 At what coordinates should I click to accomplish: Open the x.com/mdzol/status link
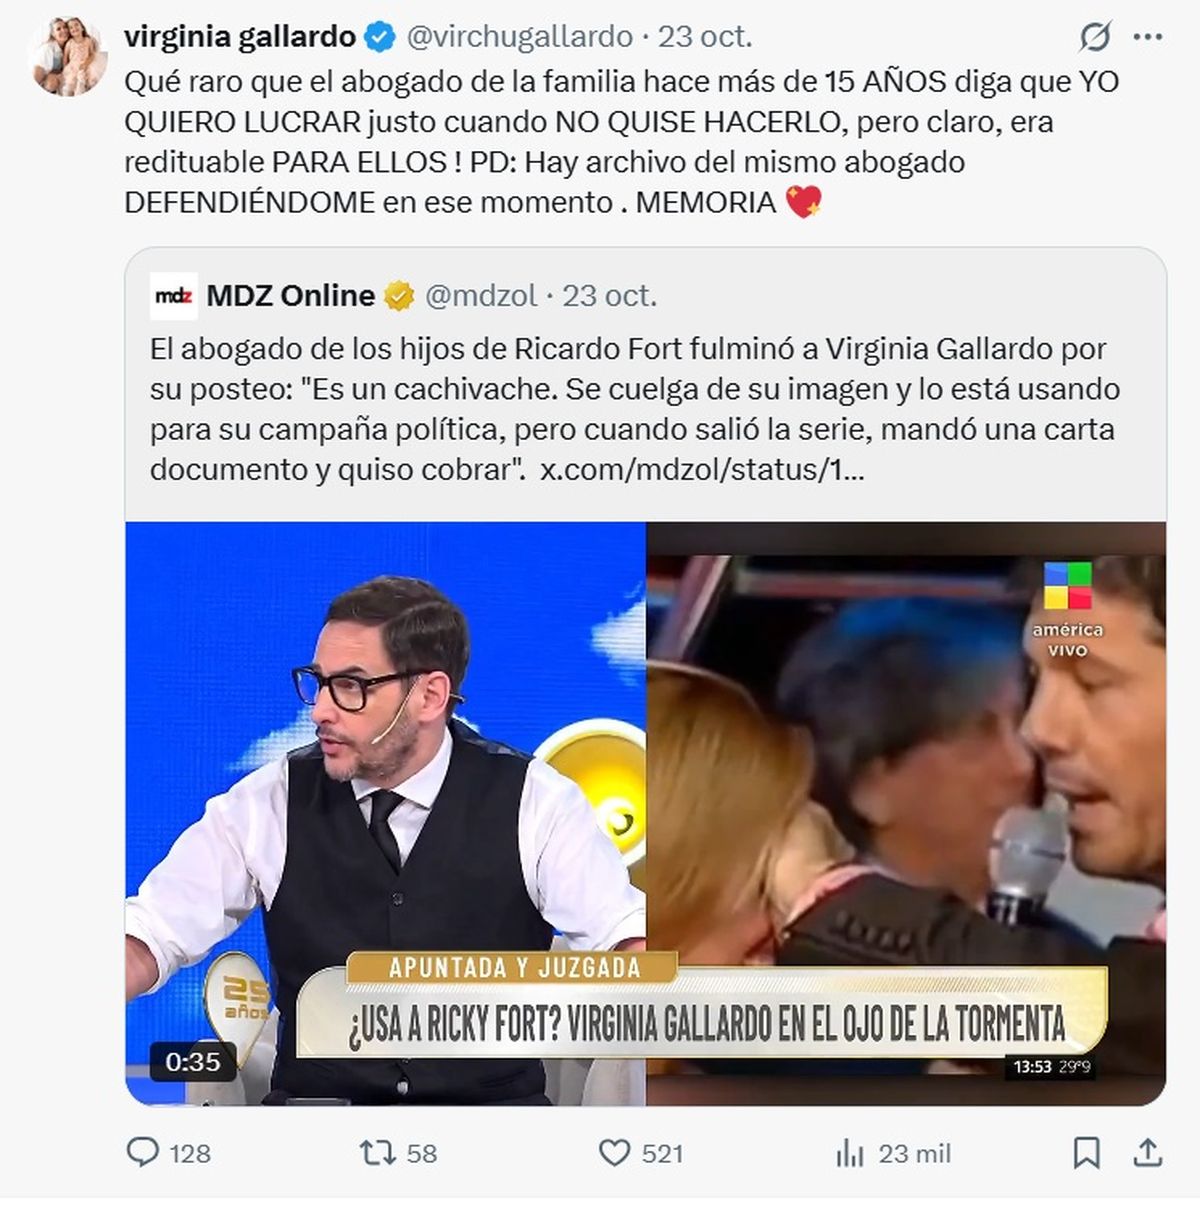[701, 469]
